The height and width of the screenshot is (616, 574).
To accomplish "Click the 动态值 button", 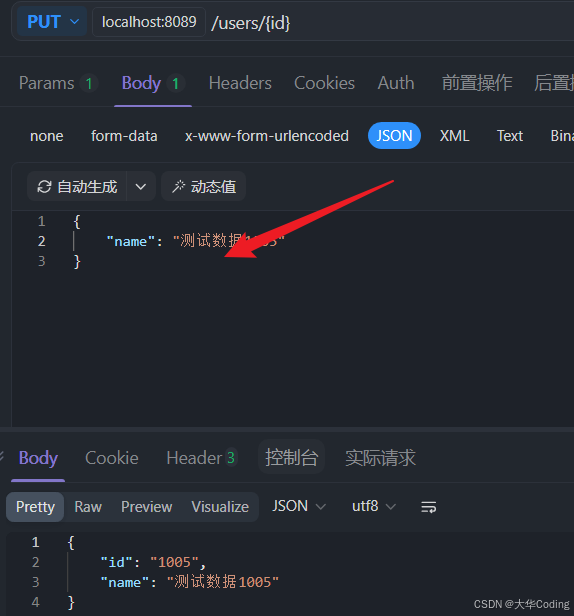I will point(204,187).
